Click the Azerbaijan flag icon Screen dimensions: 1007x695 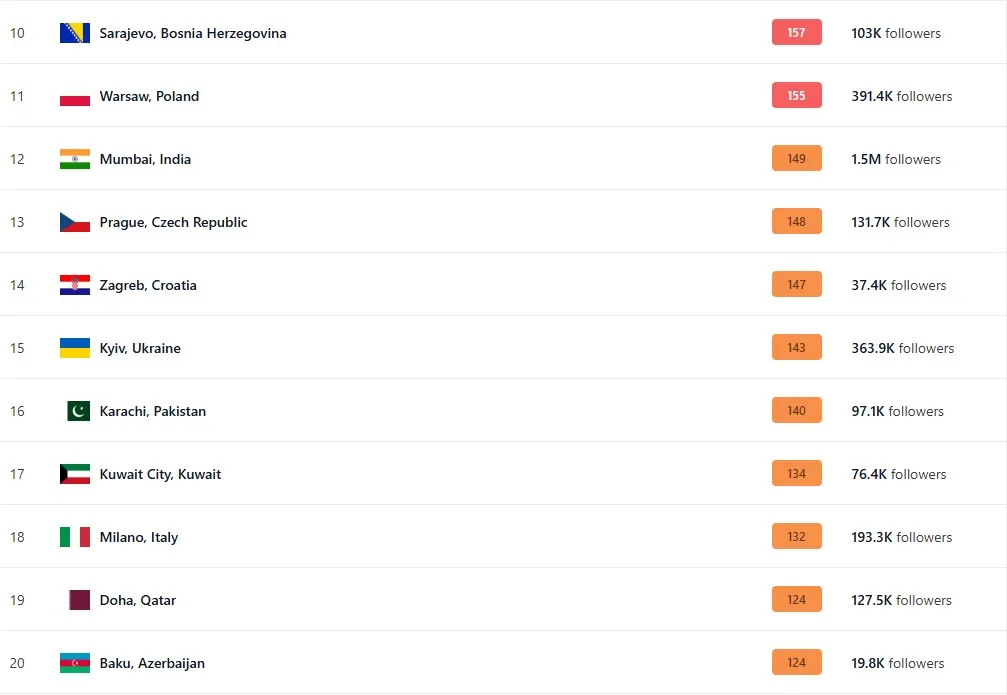[x=75, y=663]
